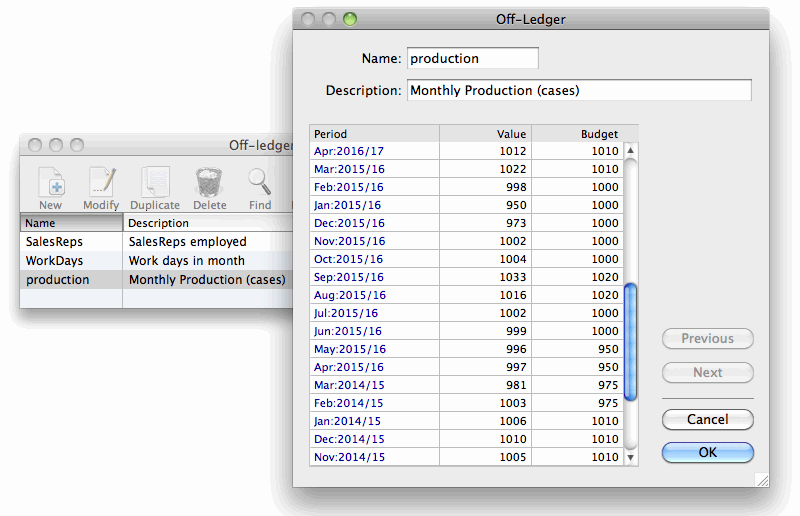
Task: Select the production row in list
Action: coord(156,280)
